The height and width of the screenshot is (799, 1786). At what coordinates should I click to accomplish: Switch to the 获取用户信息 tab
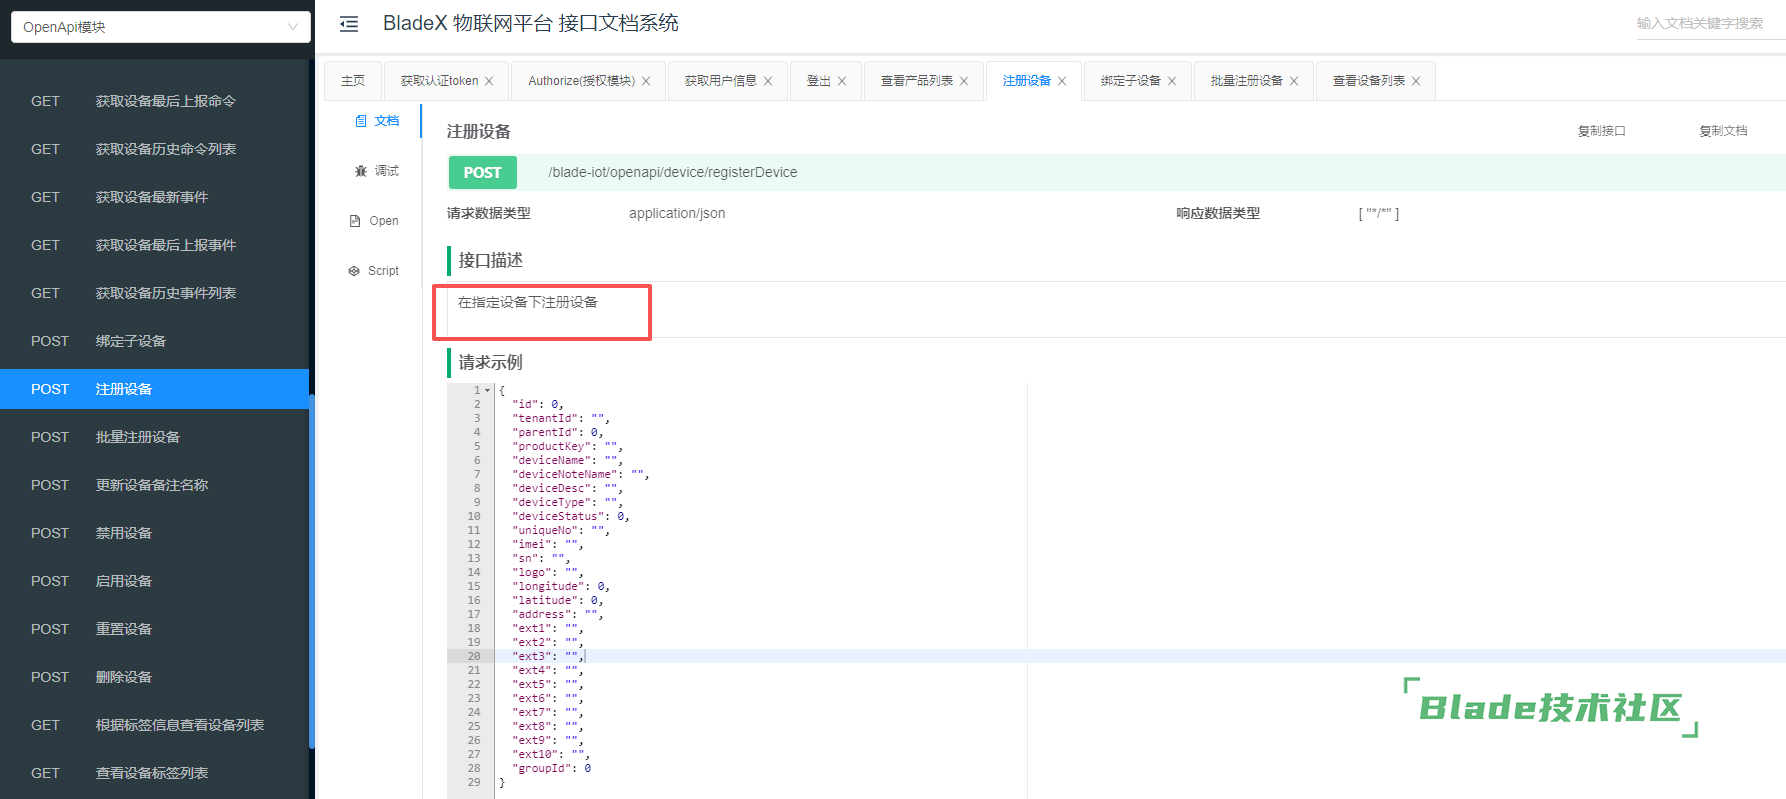(x=720, y=81)
